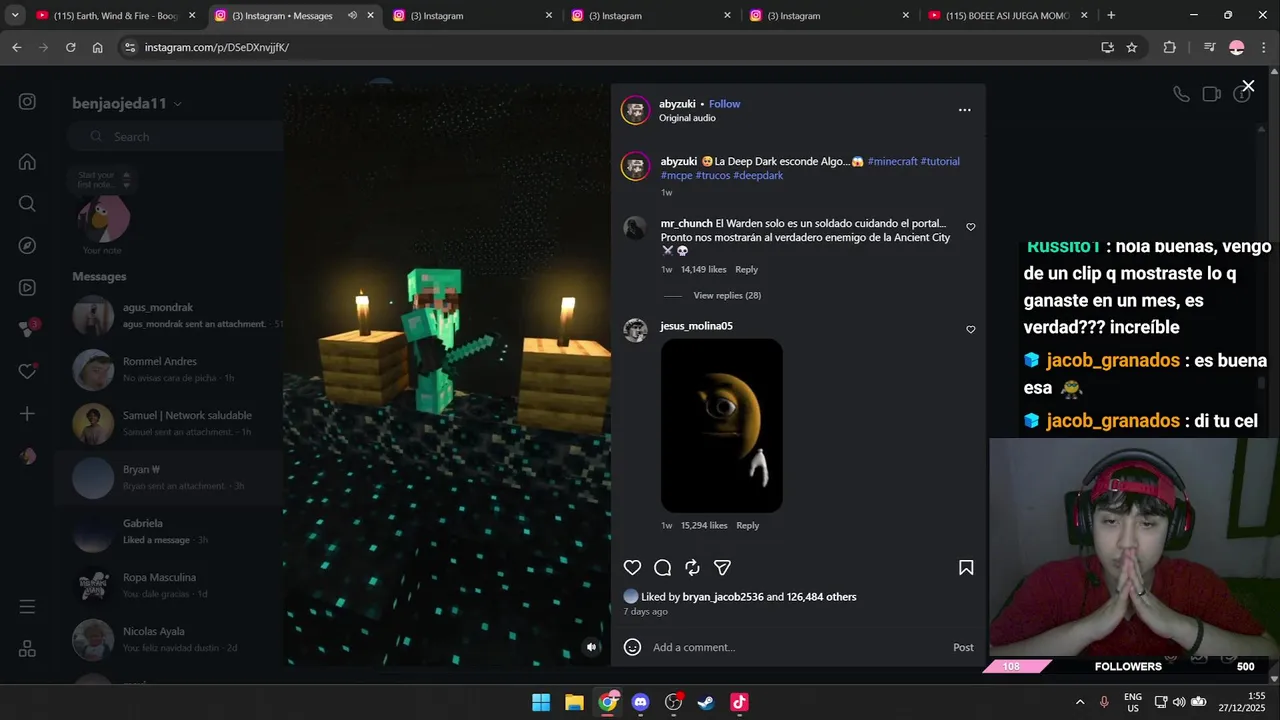The height and width of the screenshot is (720, 1280).
Task: Reply to mr_chunch's comment
Action: (747, 269)
